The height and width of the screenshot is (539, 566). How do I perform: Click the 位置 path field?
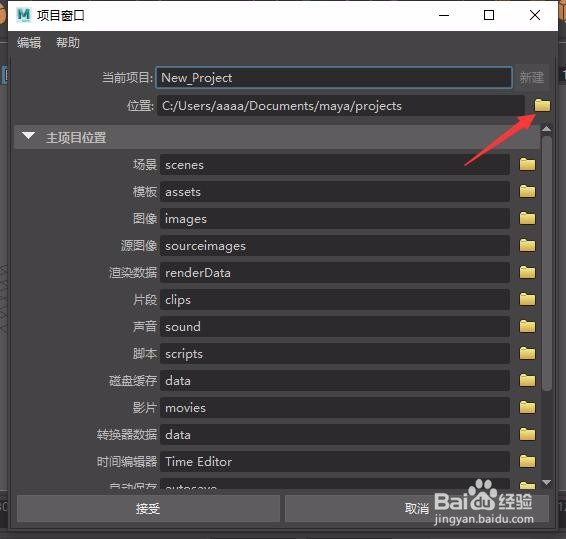[340, 105]
